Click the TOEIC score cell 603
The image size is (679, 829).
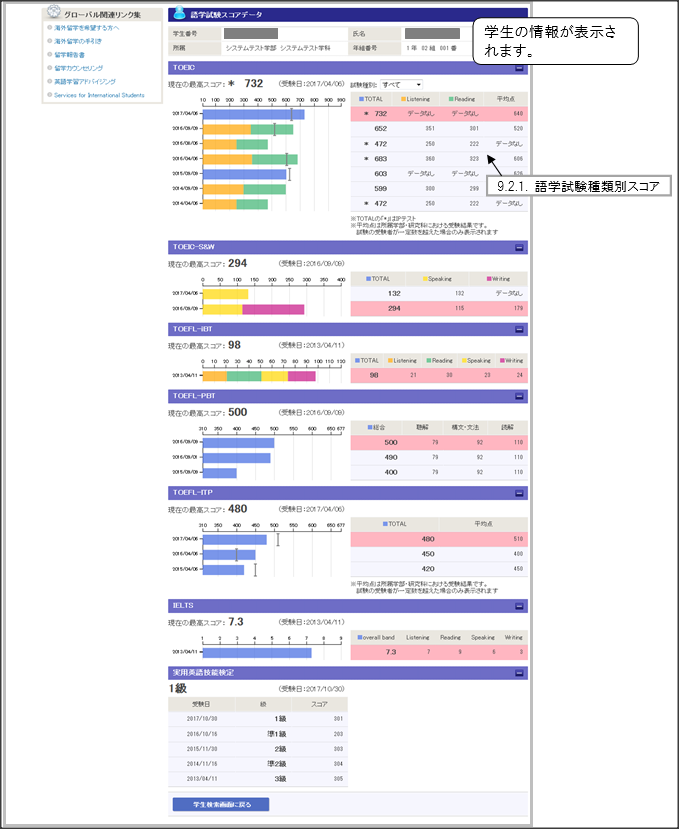coord(381,173)
